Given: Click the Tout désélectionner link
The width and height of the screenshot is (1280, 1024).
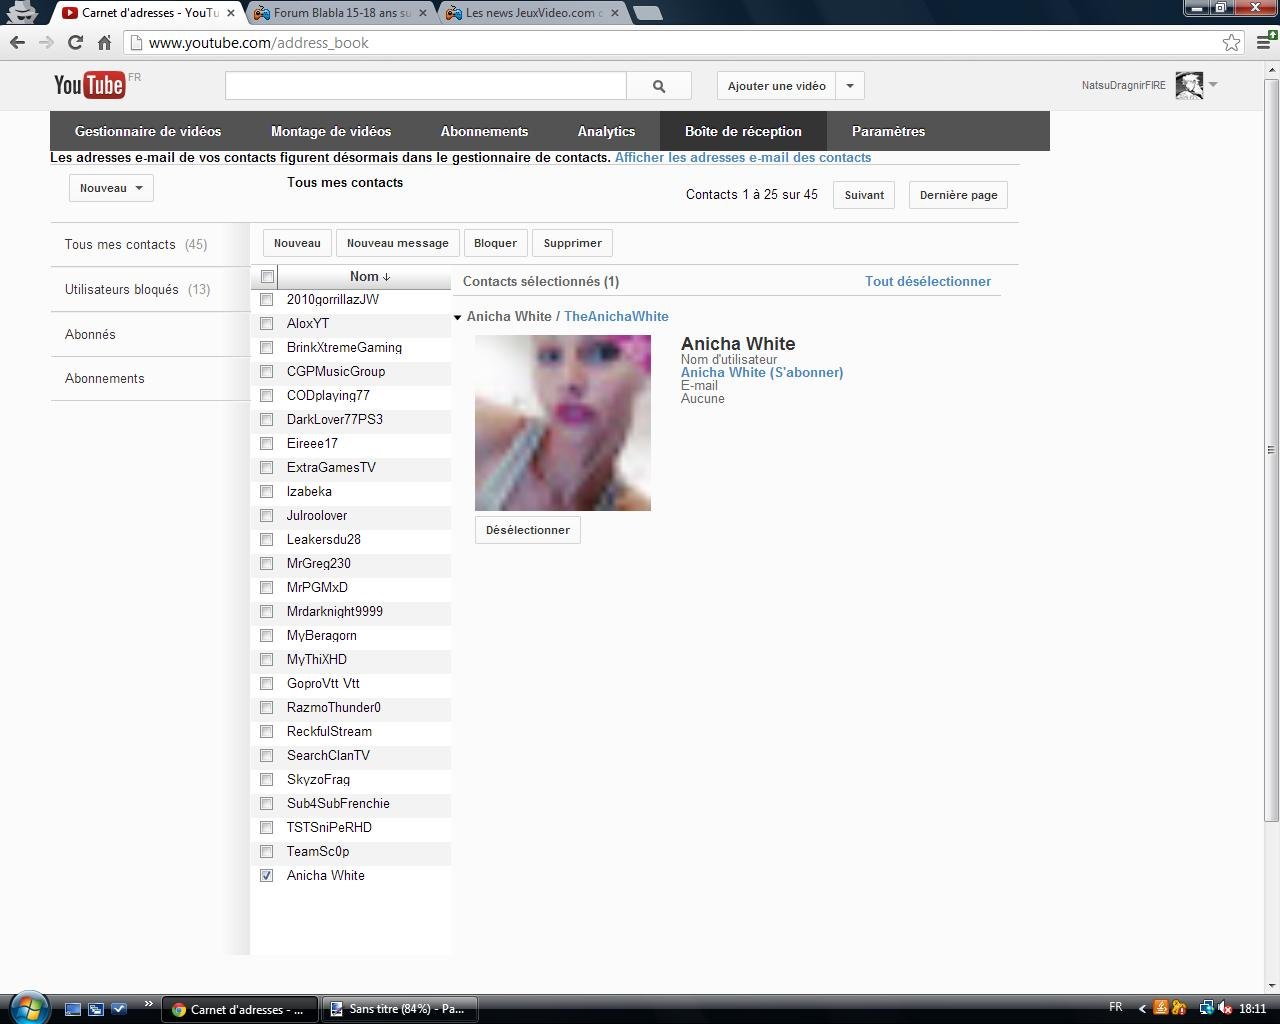Looking at the screenshot, I should (928, 281).
